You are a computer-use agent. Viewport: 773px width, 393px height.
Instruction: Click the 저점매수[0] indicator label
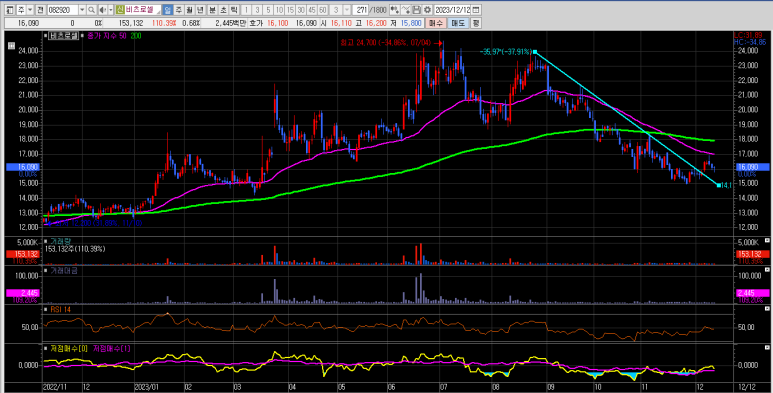point(69,349)
